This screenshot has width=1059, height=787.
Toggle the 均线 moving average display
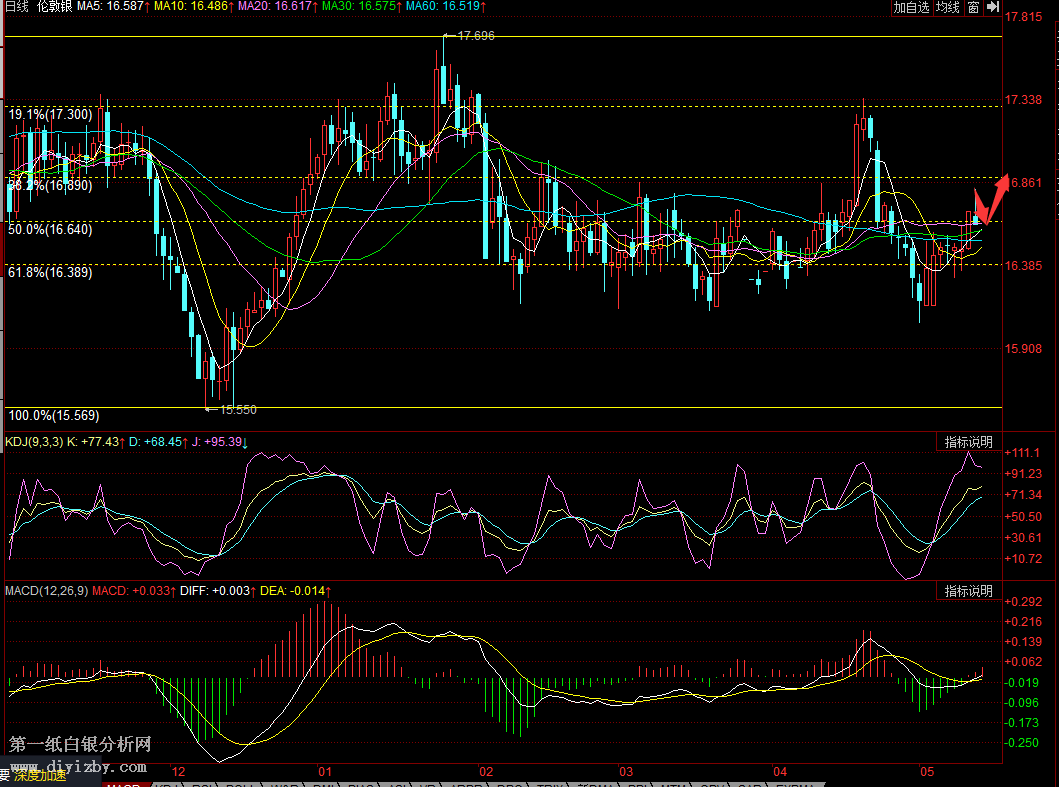(947, 7)
